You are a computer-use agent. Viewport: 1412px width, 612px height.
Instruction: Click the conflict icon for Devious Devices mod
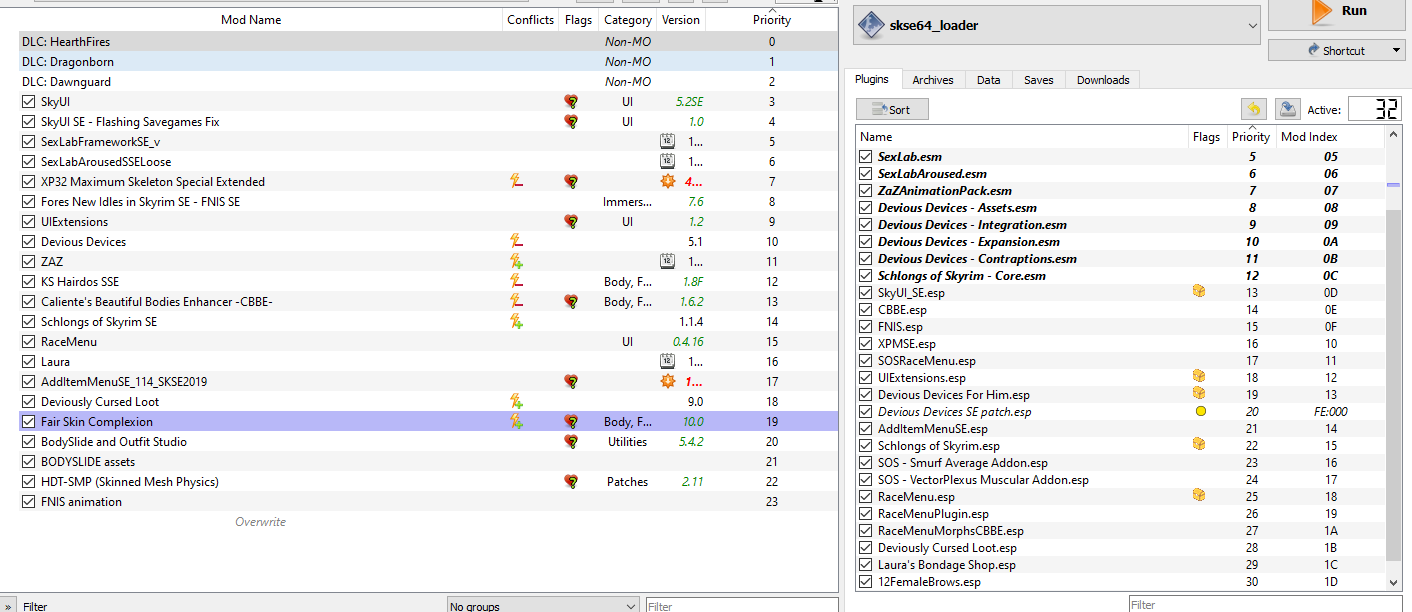click(x=517, y=242)
